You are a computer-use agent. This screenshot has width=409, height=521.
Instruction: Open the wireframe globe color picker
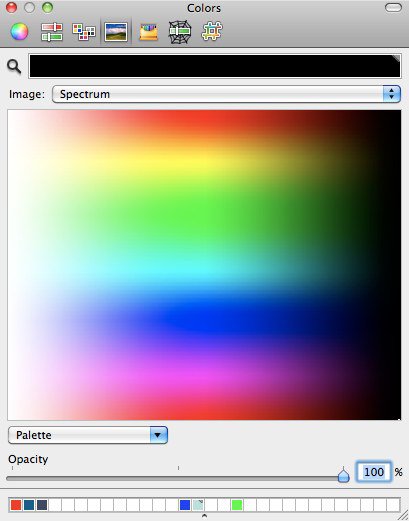(x=180, y=32)
